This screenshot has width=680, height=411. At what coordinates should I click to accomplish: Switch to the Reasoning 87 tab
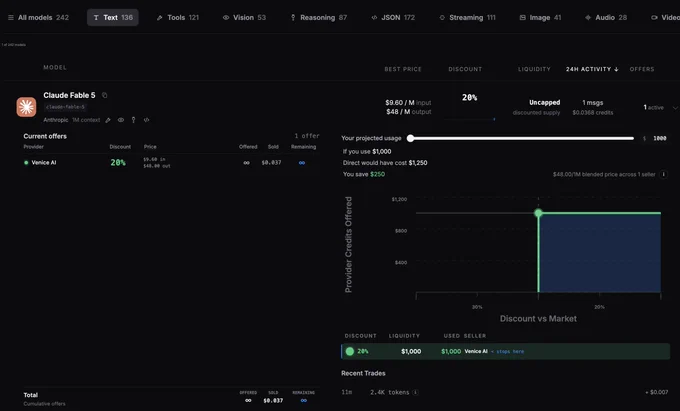coord(319,17)
